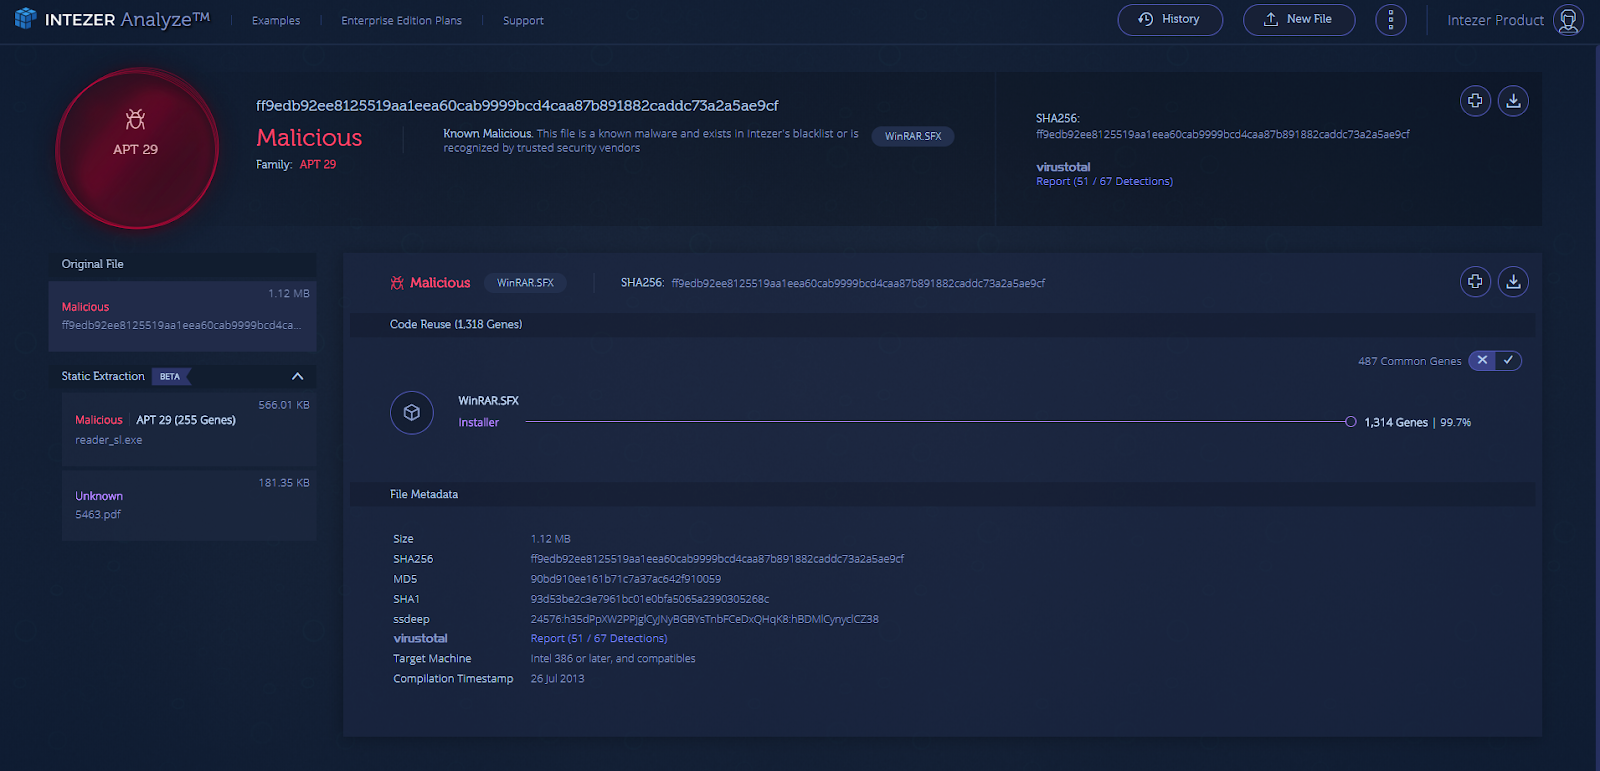Click the New File upload button
This screenshot has height=771, width=1600.
[x=1299, y=20]
